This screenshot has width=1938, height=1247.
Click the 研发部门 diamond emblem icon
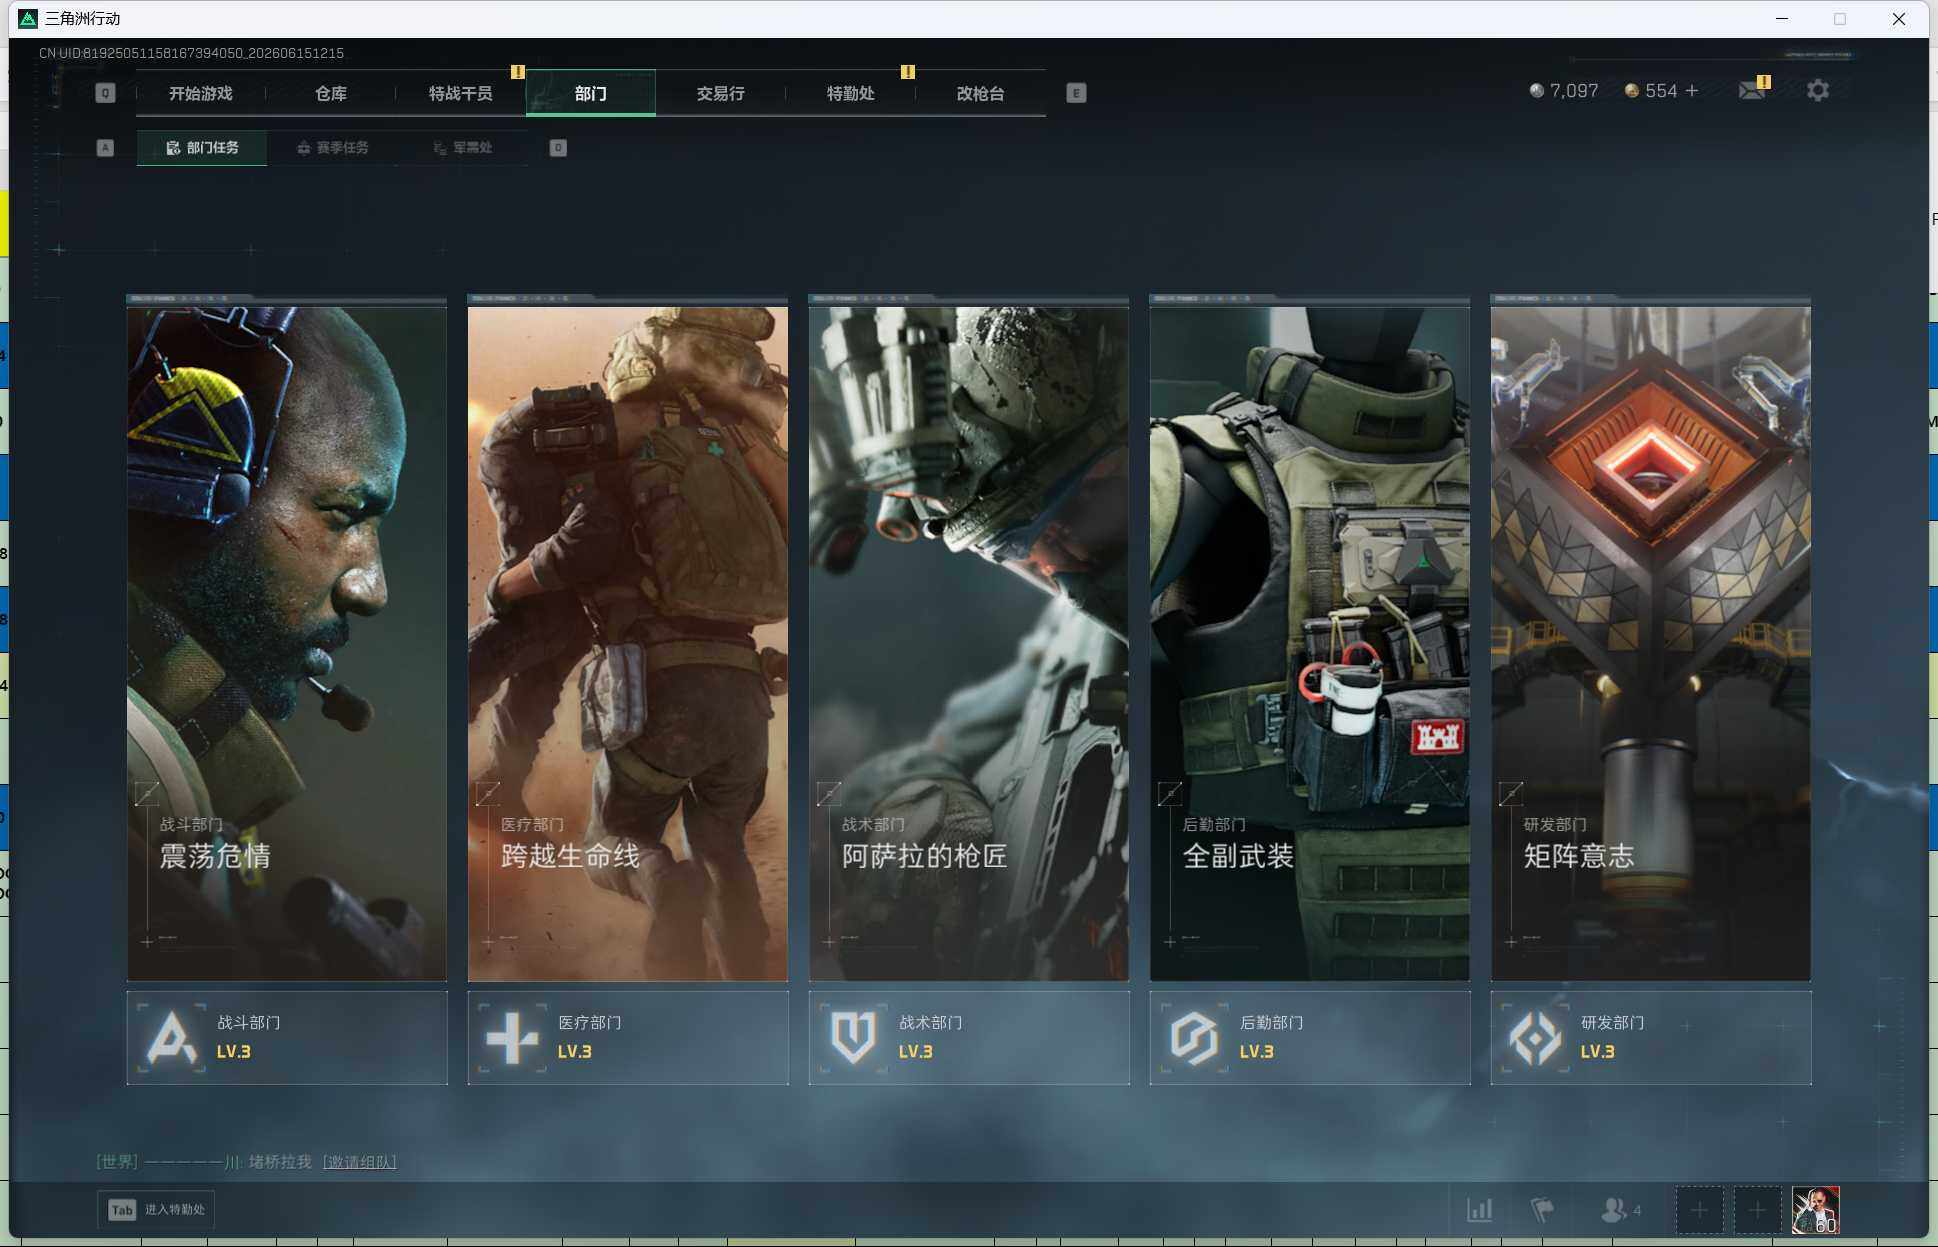(1536, 1038)
